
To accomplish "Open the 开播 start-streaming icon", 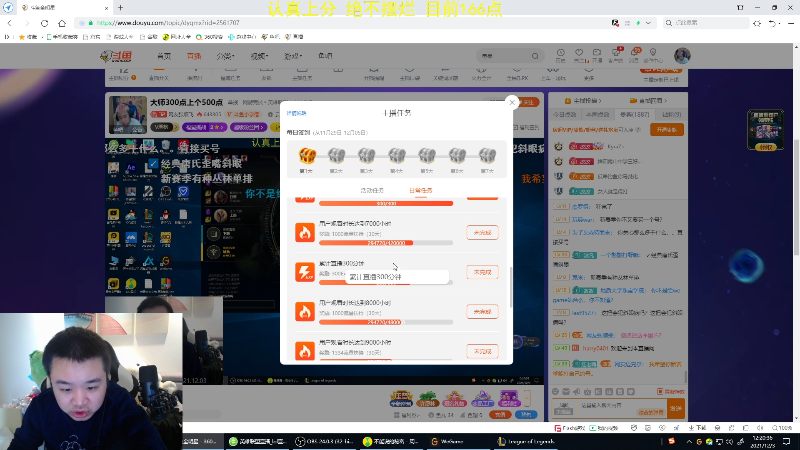I will point(597,55).
